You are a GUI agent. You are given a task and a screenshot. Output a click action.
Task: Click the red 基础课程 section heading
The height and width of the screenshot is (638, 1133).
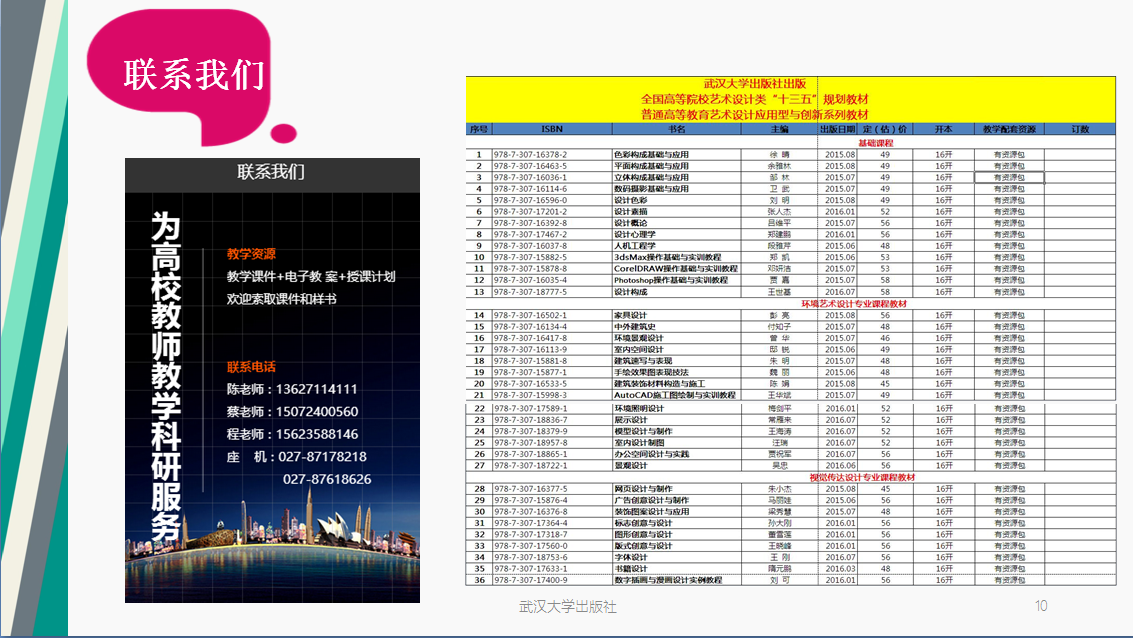876,143
